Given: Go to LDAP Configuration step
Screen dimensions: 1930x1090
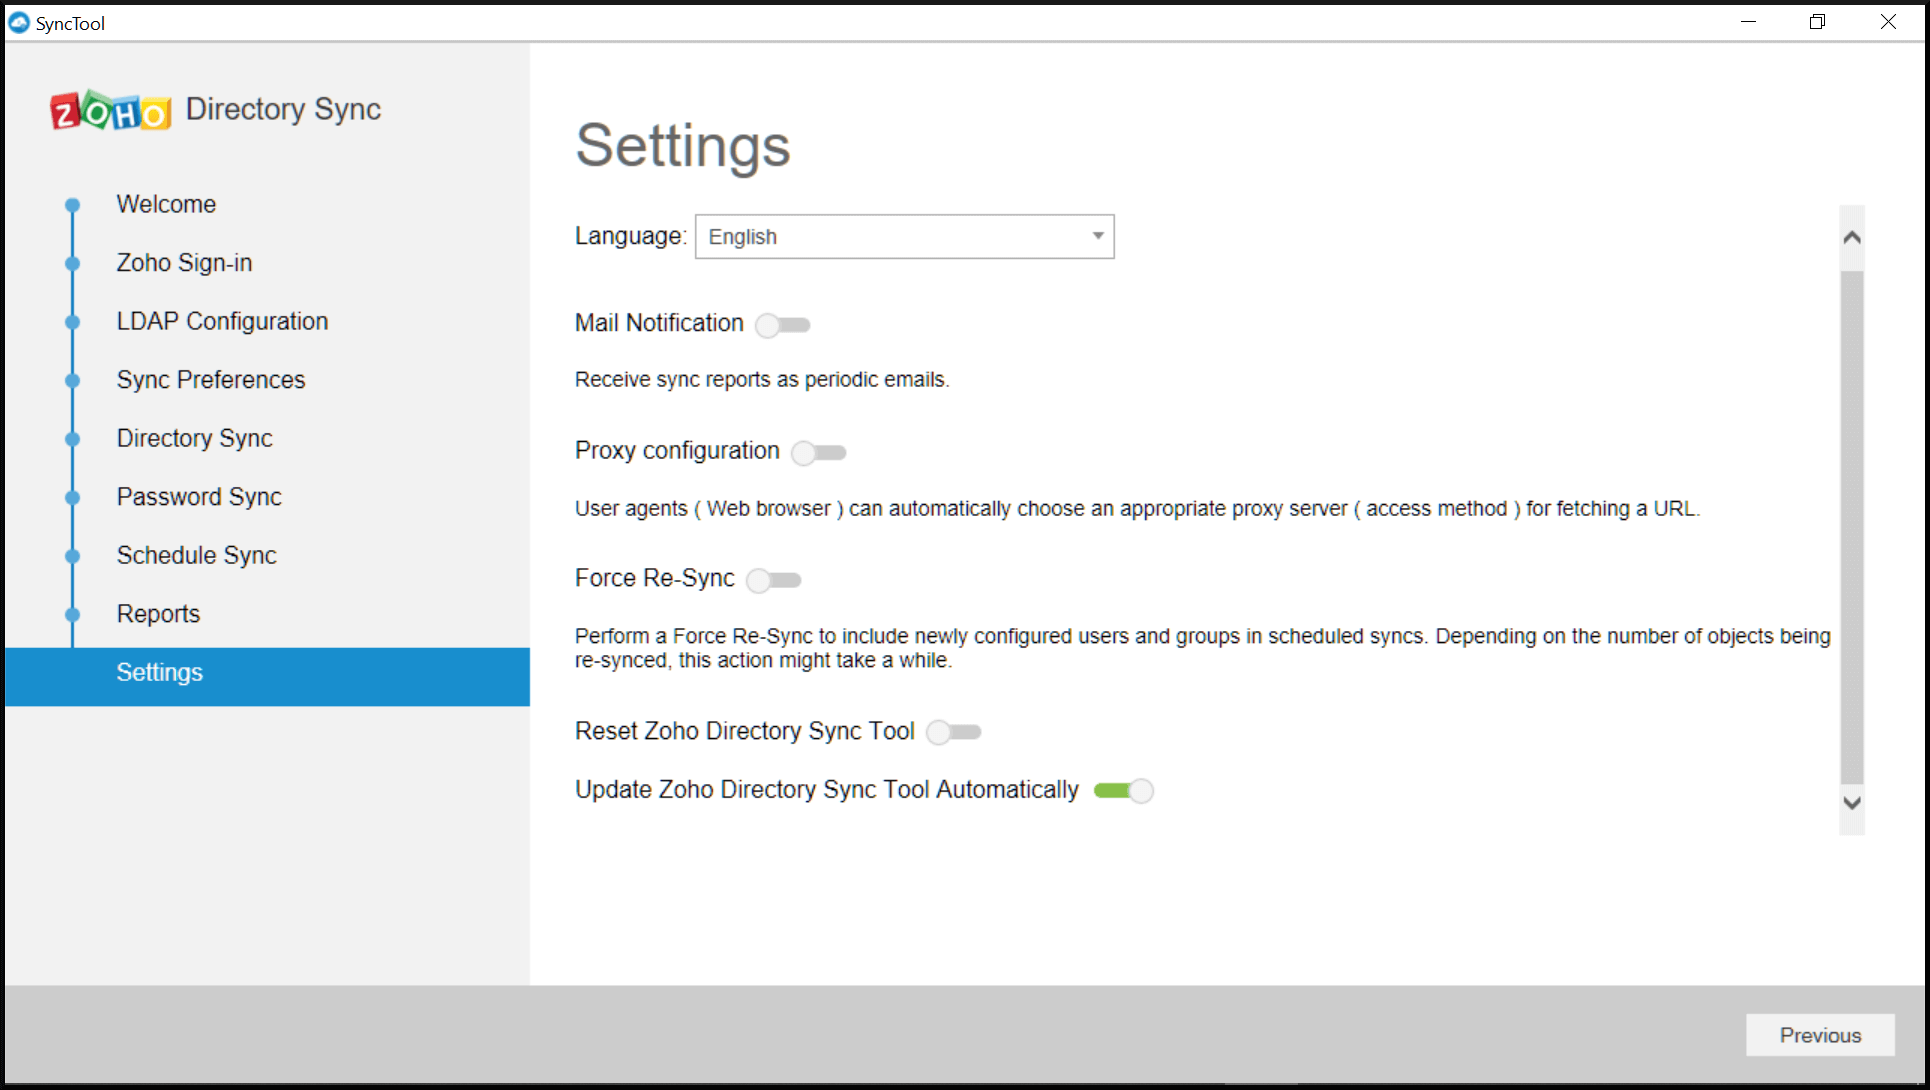Looking at the screenshot, I should [222, 321].
